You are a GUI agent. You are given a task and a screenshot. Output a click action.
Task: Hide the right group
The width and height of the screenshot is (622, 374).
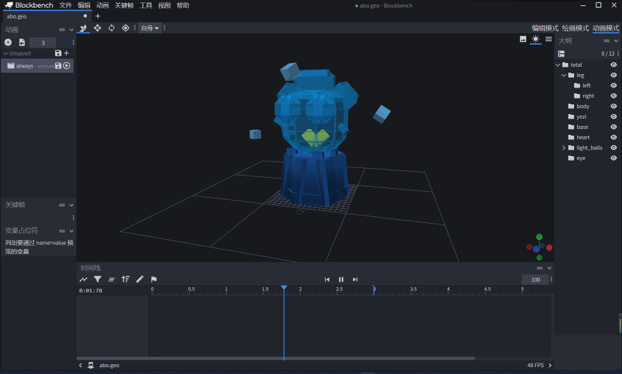click(614, 96)
